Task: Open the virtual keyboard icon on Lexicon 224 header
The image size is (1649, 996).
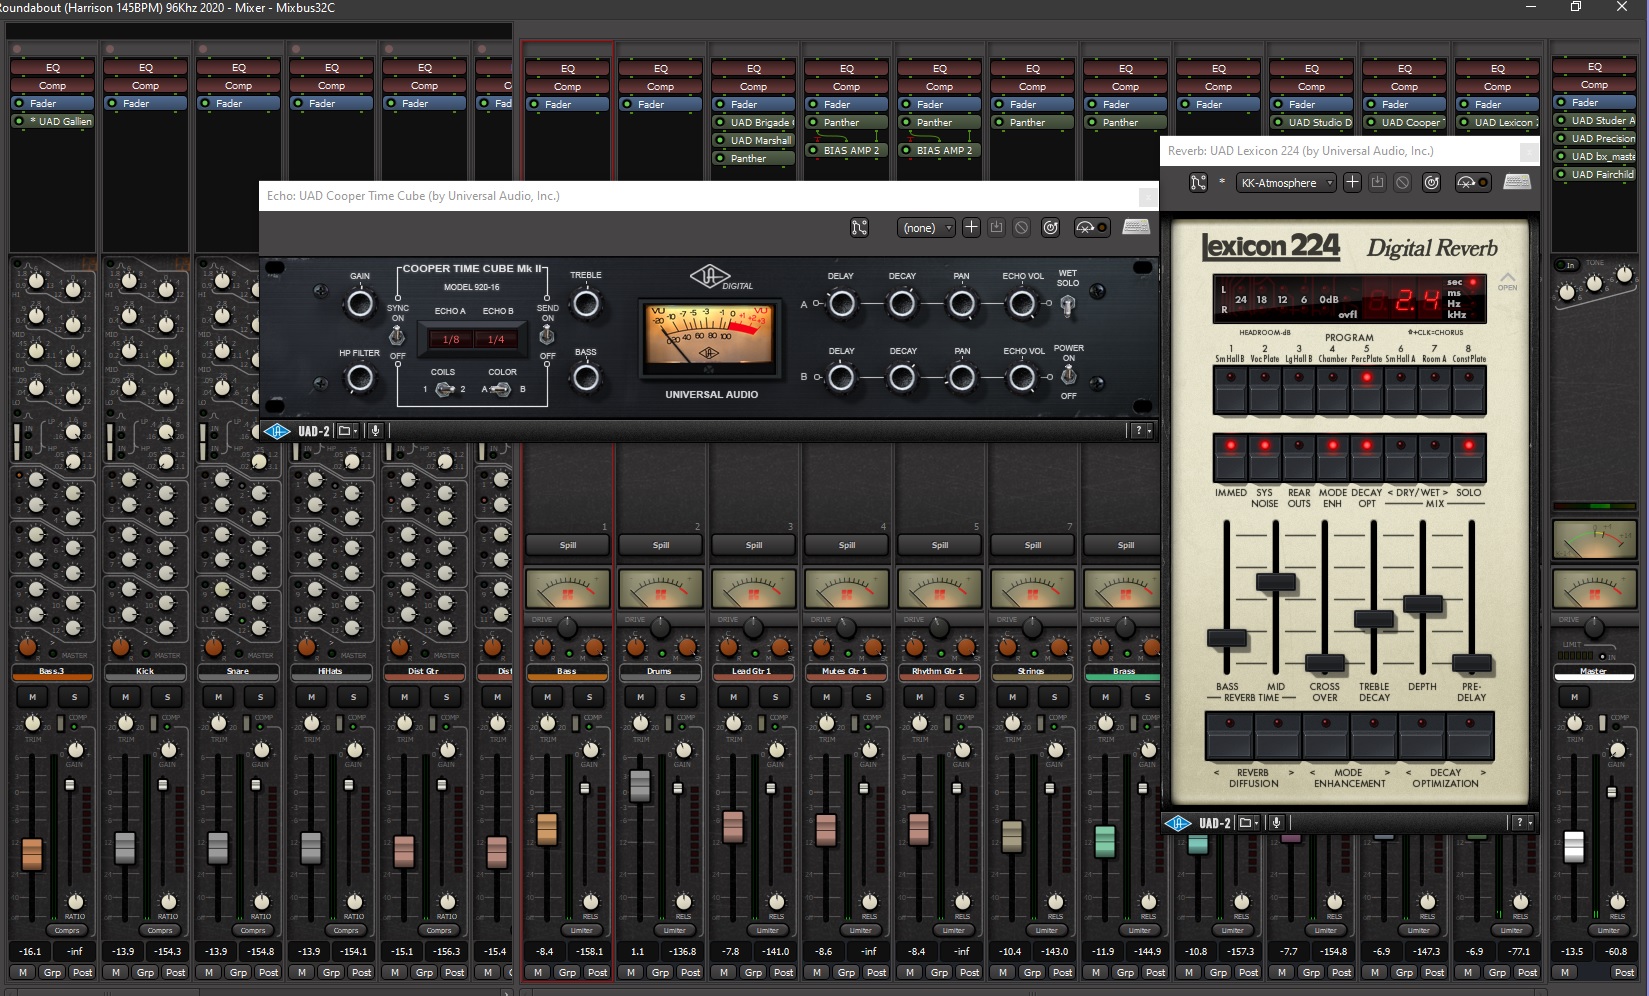Action: [x=1516, y=182]
